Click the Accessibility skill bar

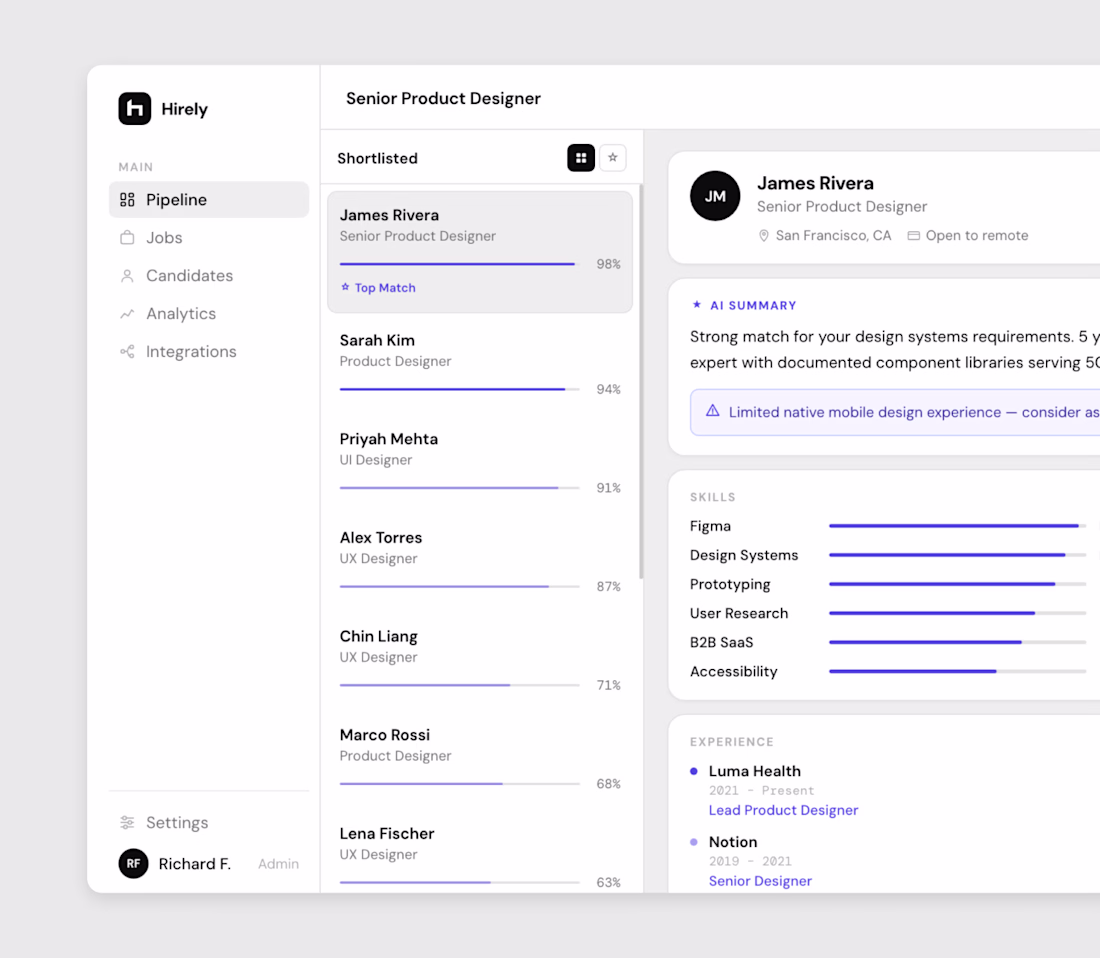click(958, 671)
